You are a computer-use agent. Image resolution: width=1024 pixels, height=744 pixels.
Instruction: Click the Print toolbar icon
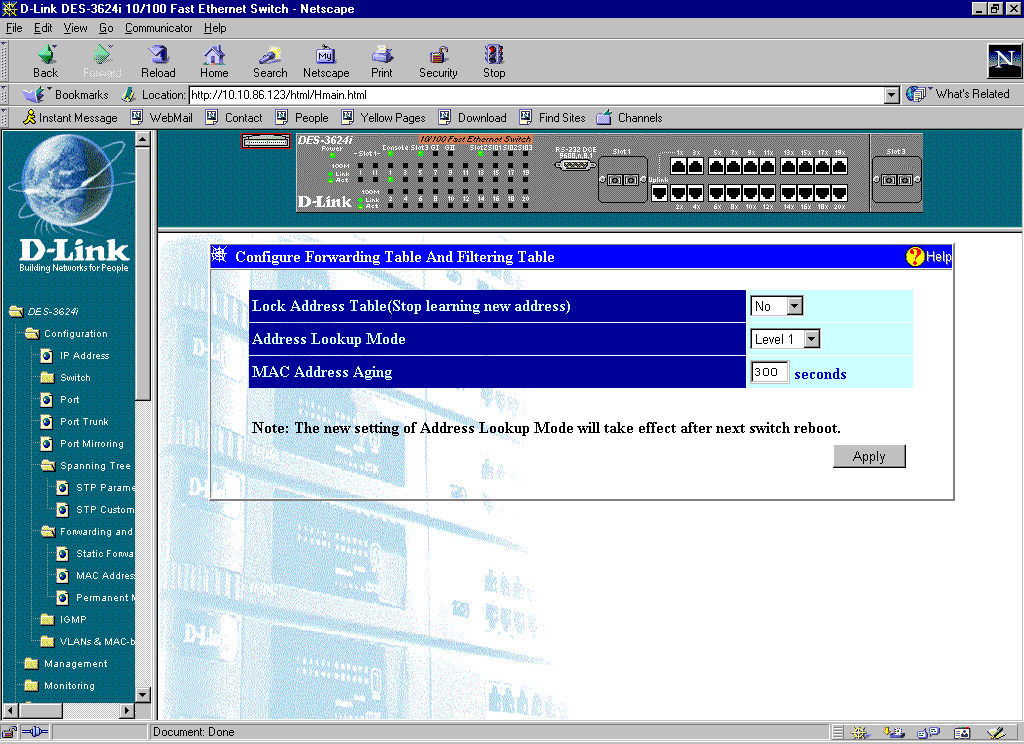tap(382, 56)
